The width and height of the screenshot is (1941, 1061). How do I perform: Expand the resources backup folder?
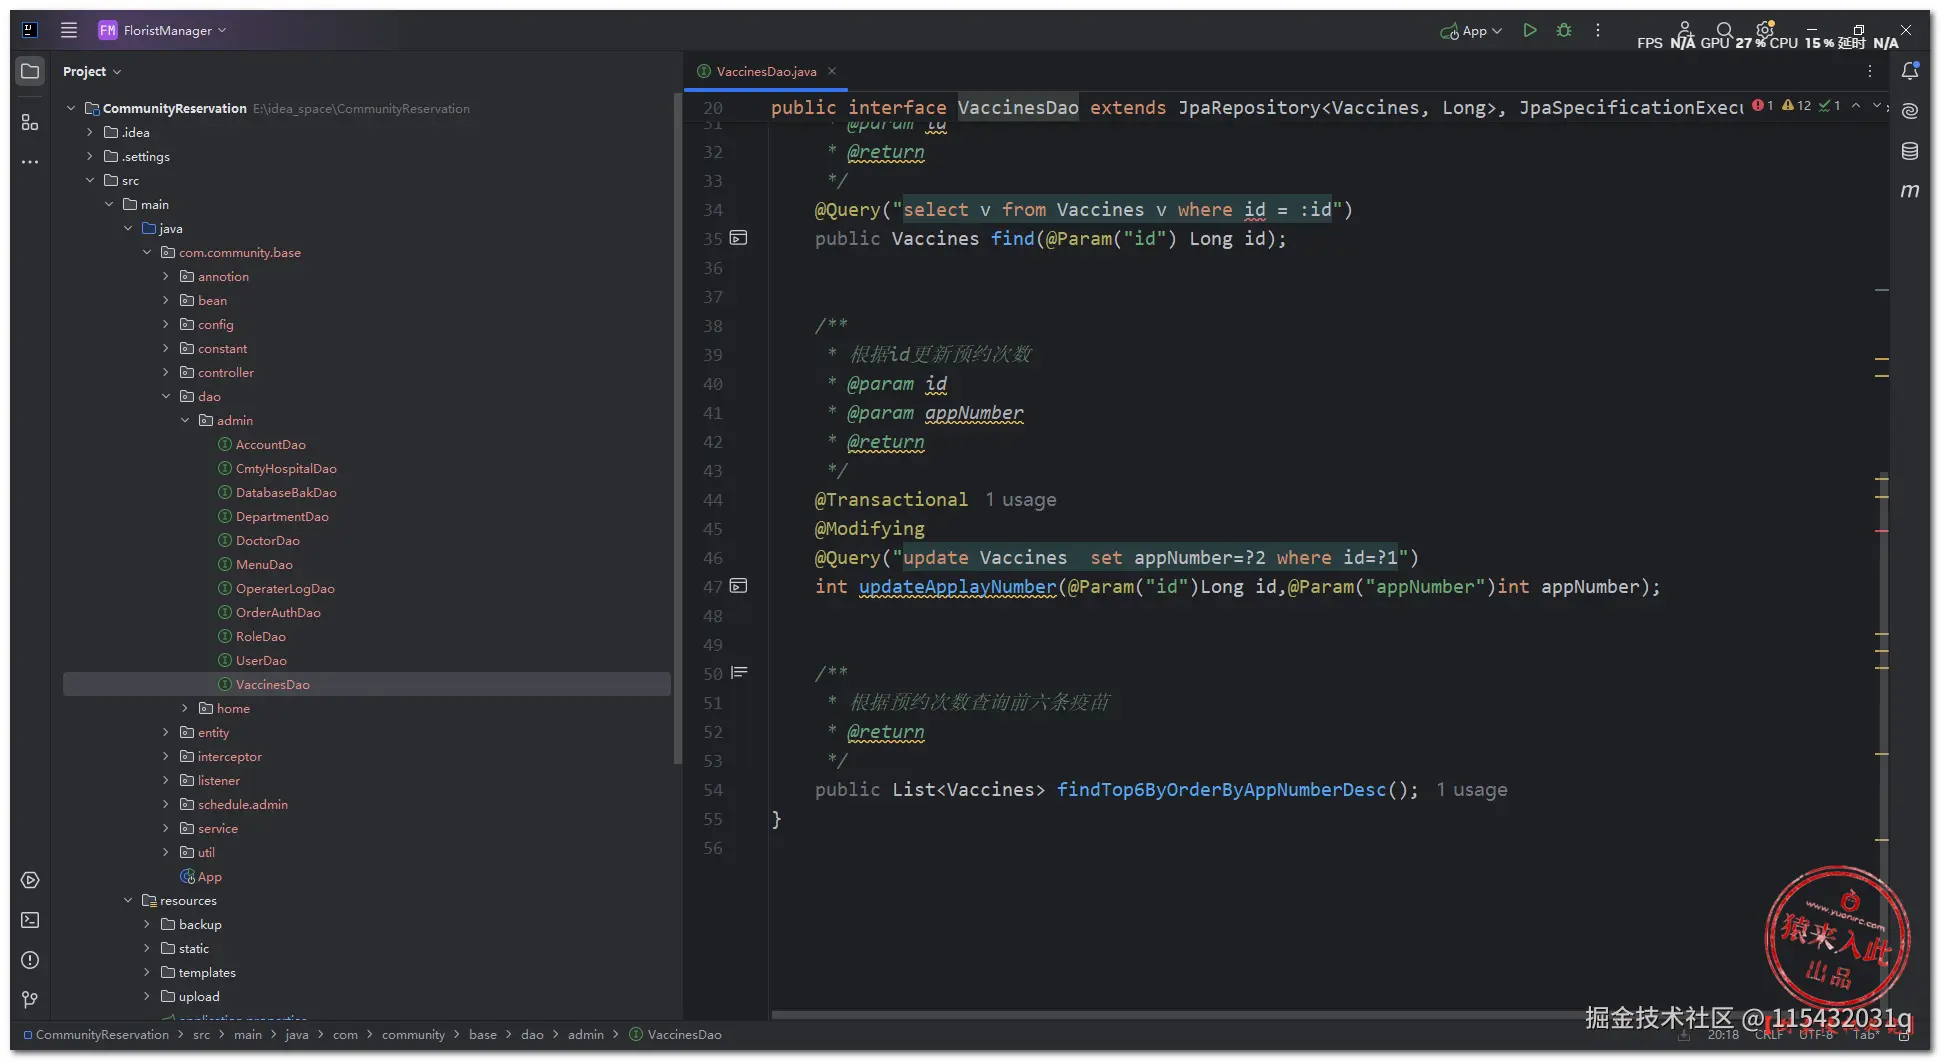tap(147, 924)
